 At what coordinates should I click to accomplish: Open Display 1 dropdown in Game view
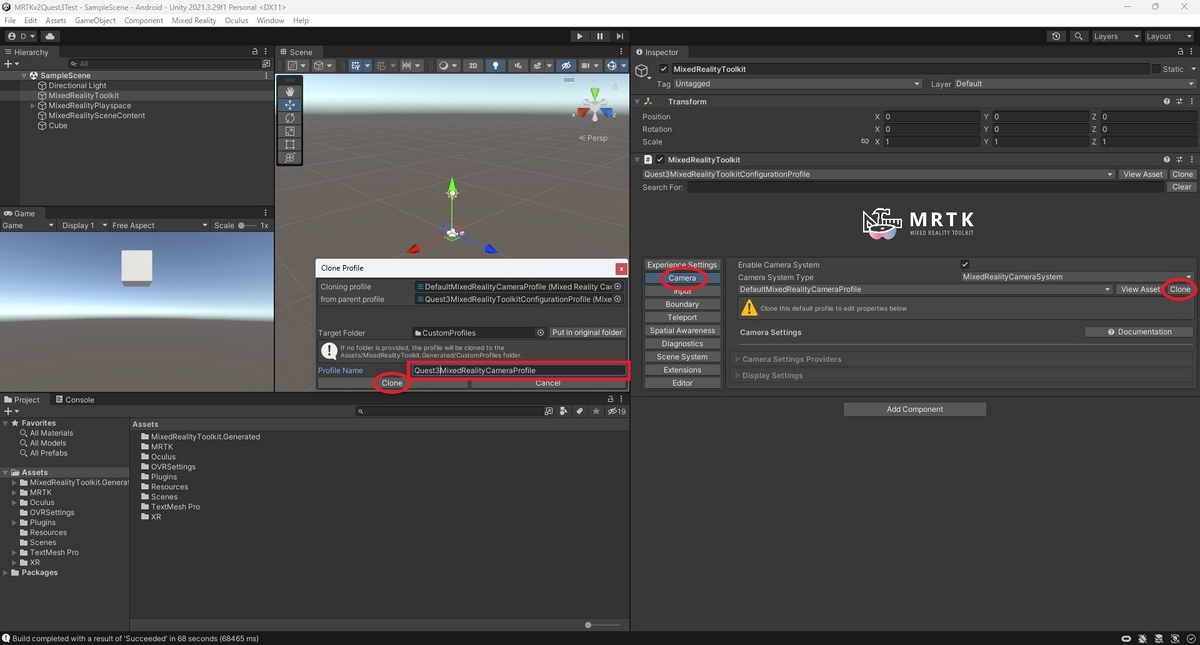pos(82,225)
